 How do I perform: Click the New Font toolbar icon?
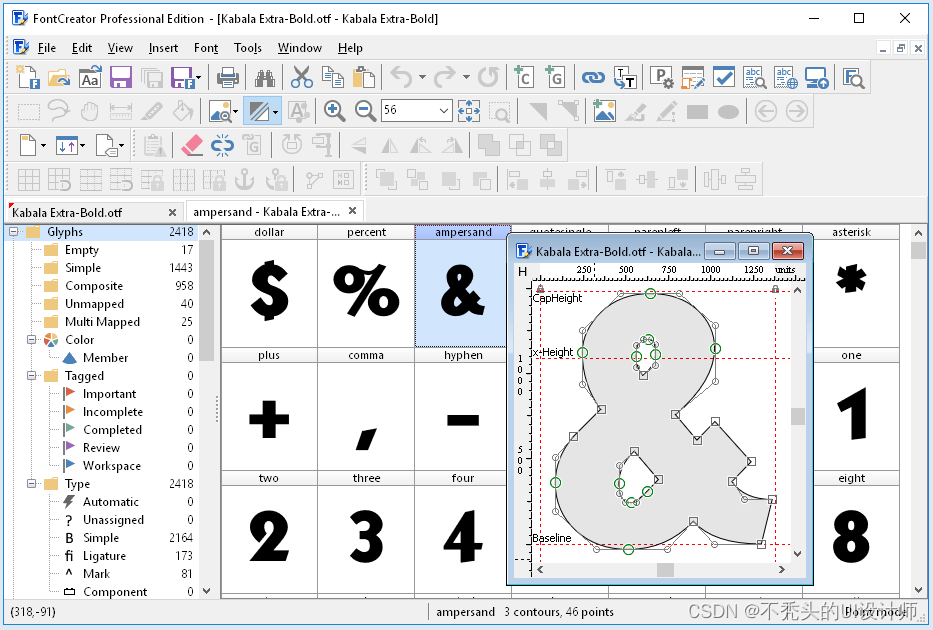(x=27, y=77)
